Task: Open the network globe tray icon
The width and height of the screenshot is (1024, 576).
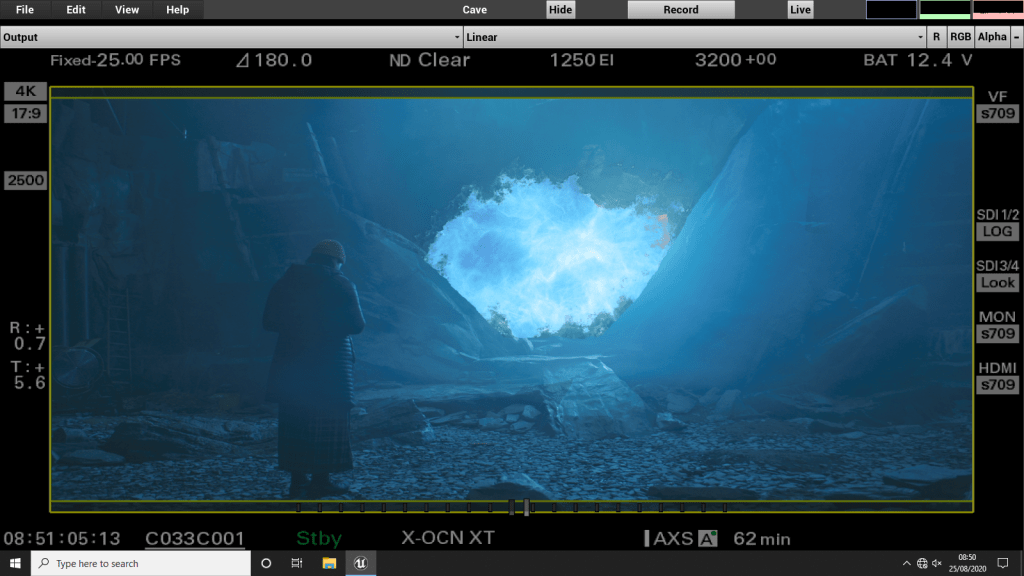Action: pos(921,563)
